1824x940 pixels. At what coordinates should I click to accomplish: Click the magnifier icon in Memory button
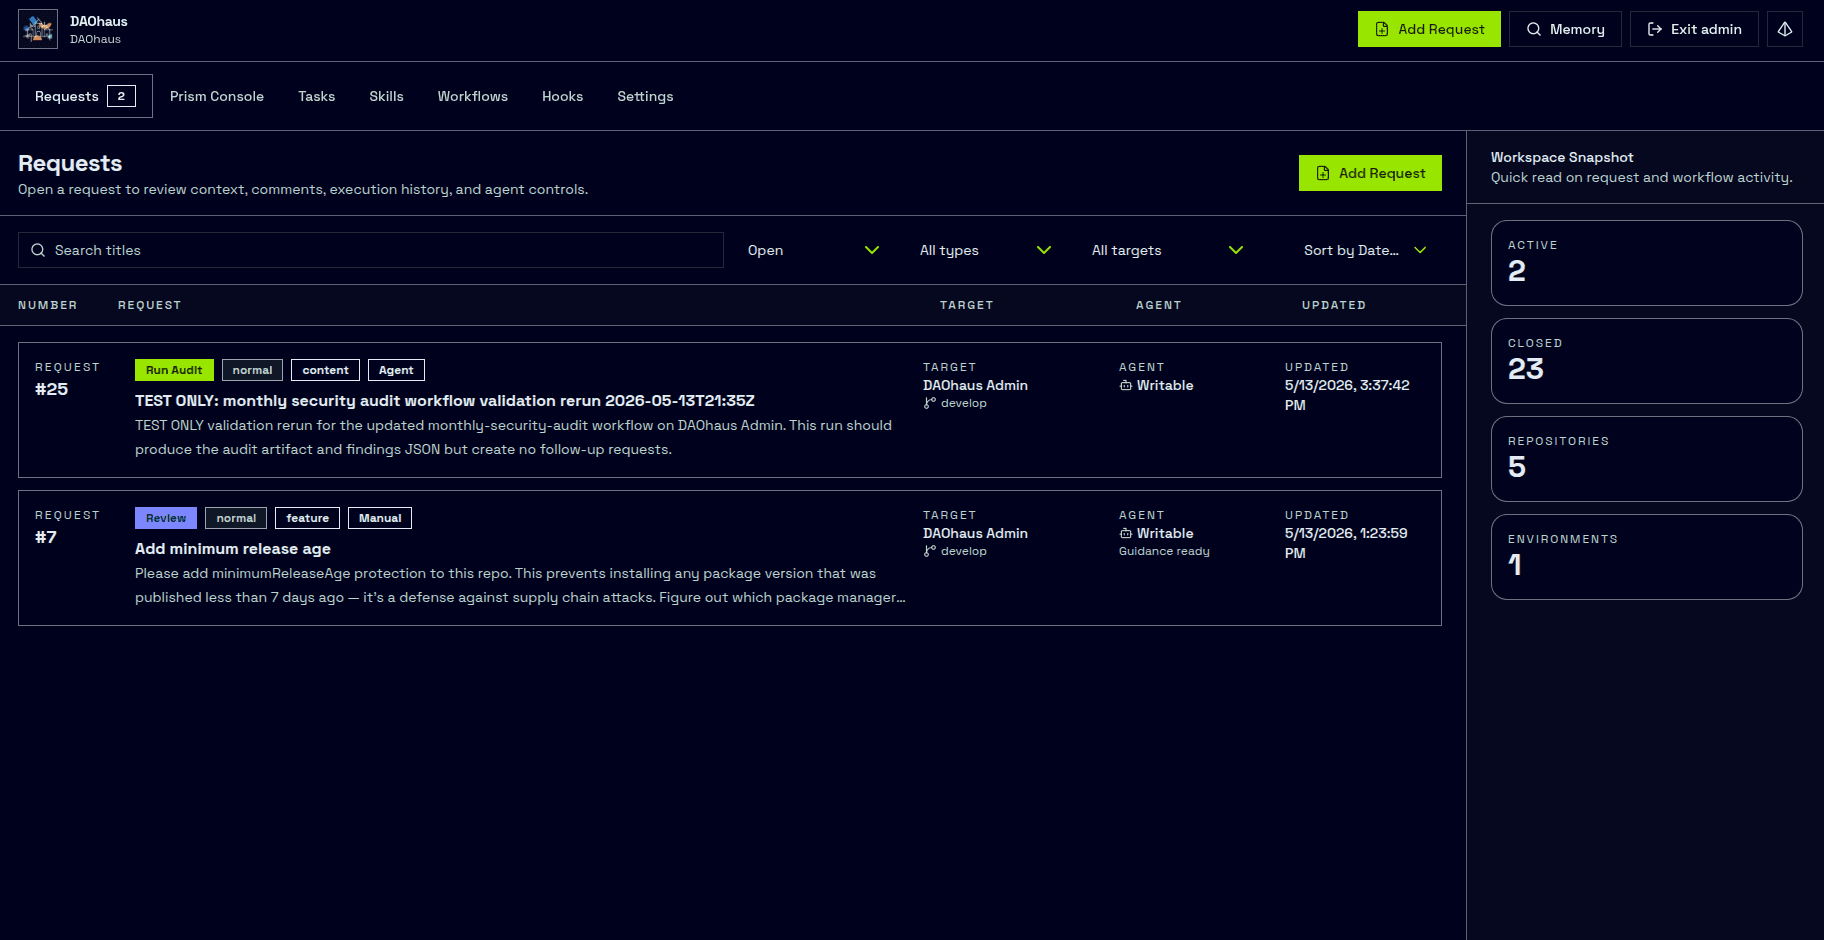click(1534, 30)
